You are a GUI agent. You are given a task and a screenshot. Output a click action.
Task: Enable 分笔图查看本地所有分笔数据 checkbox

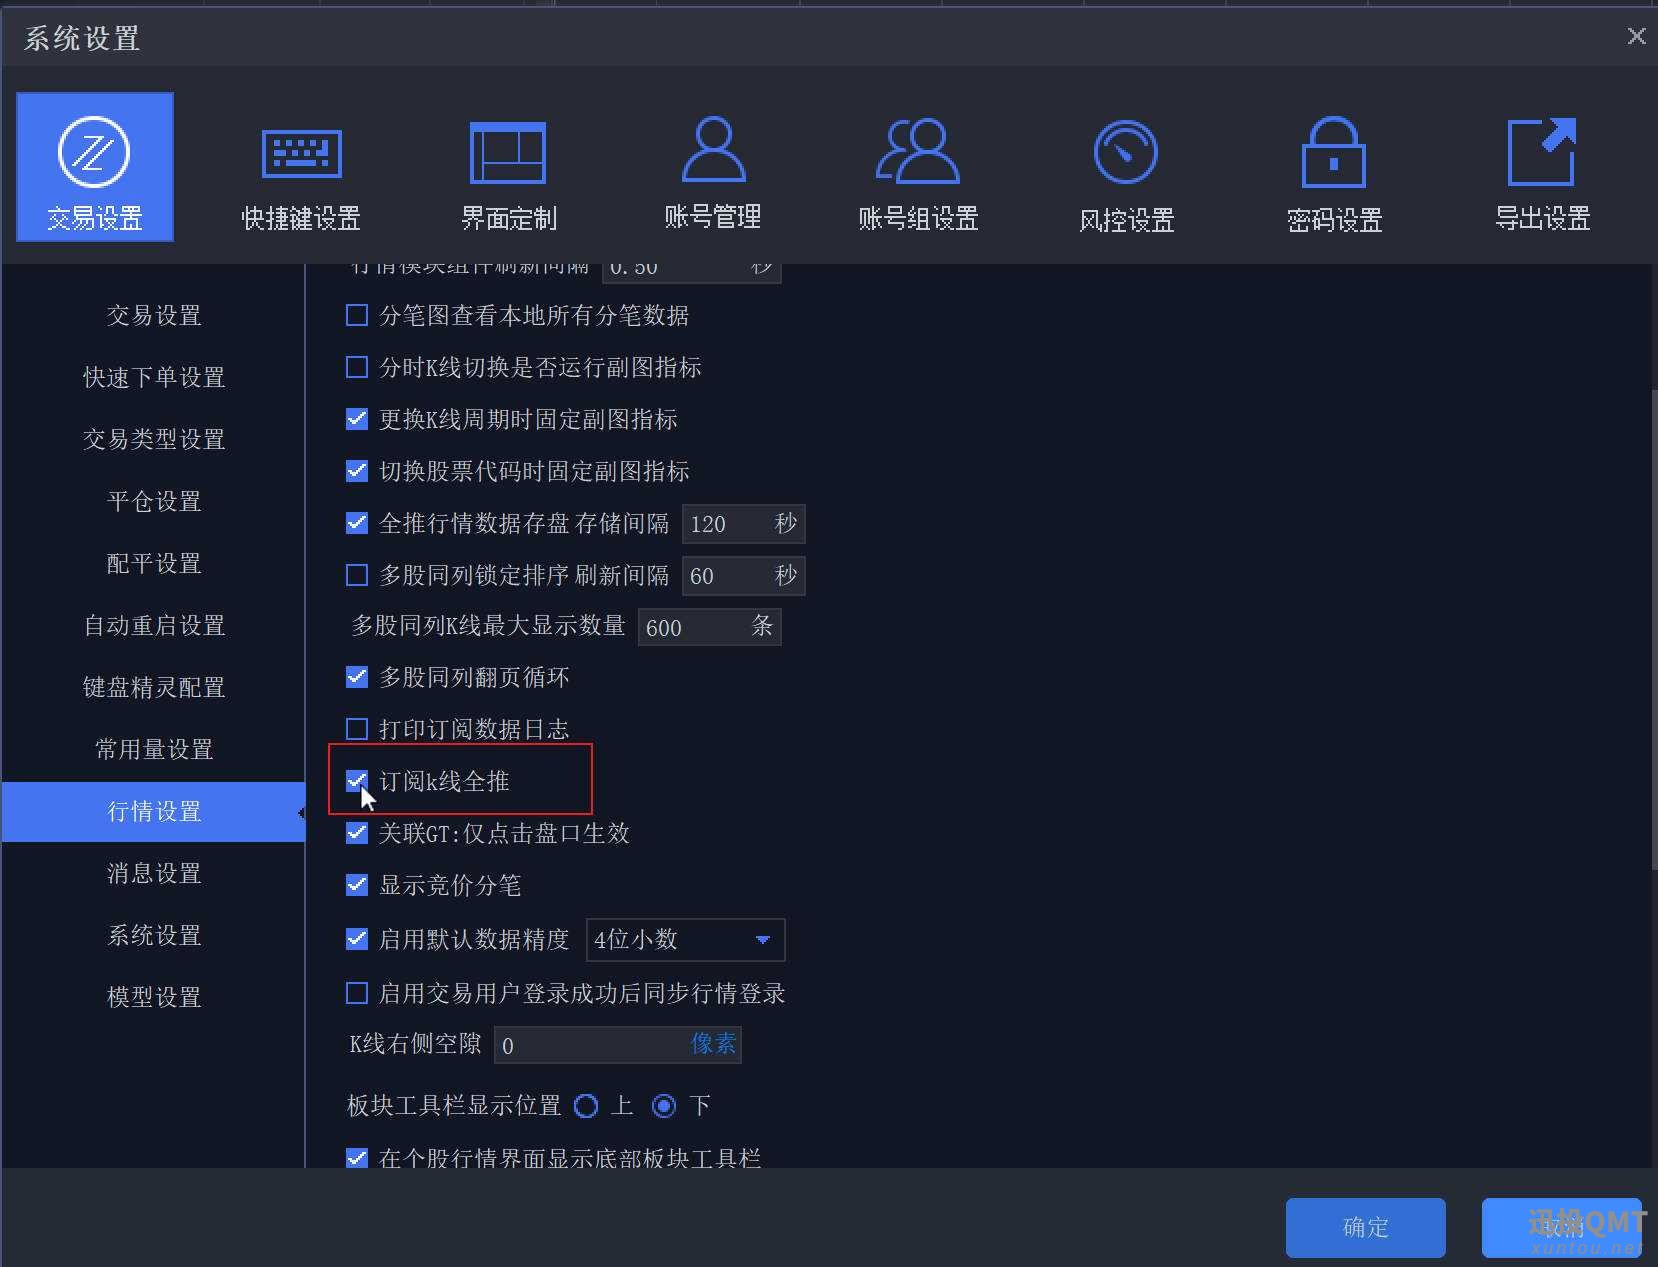coord(357,316)
